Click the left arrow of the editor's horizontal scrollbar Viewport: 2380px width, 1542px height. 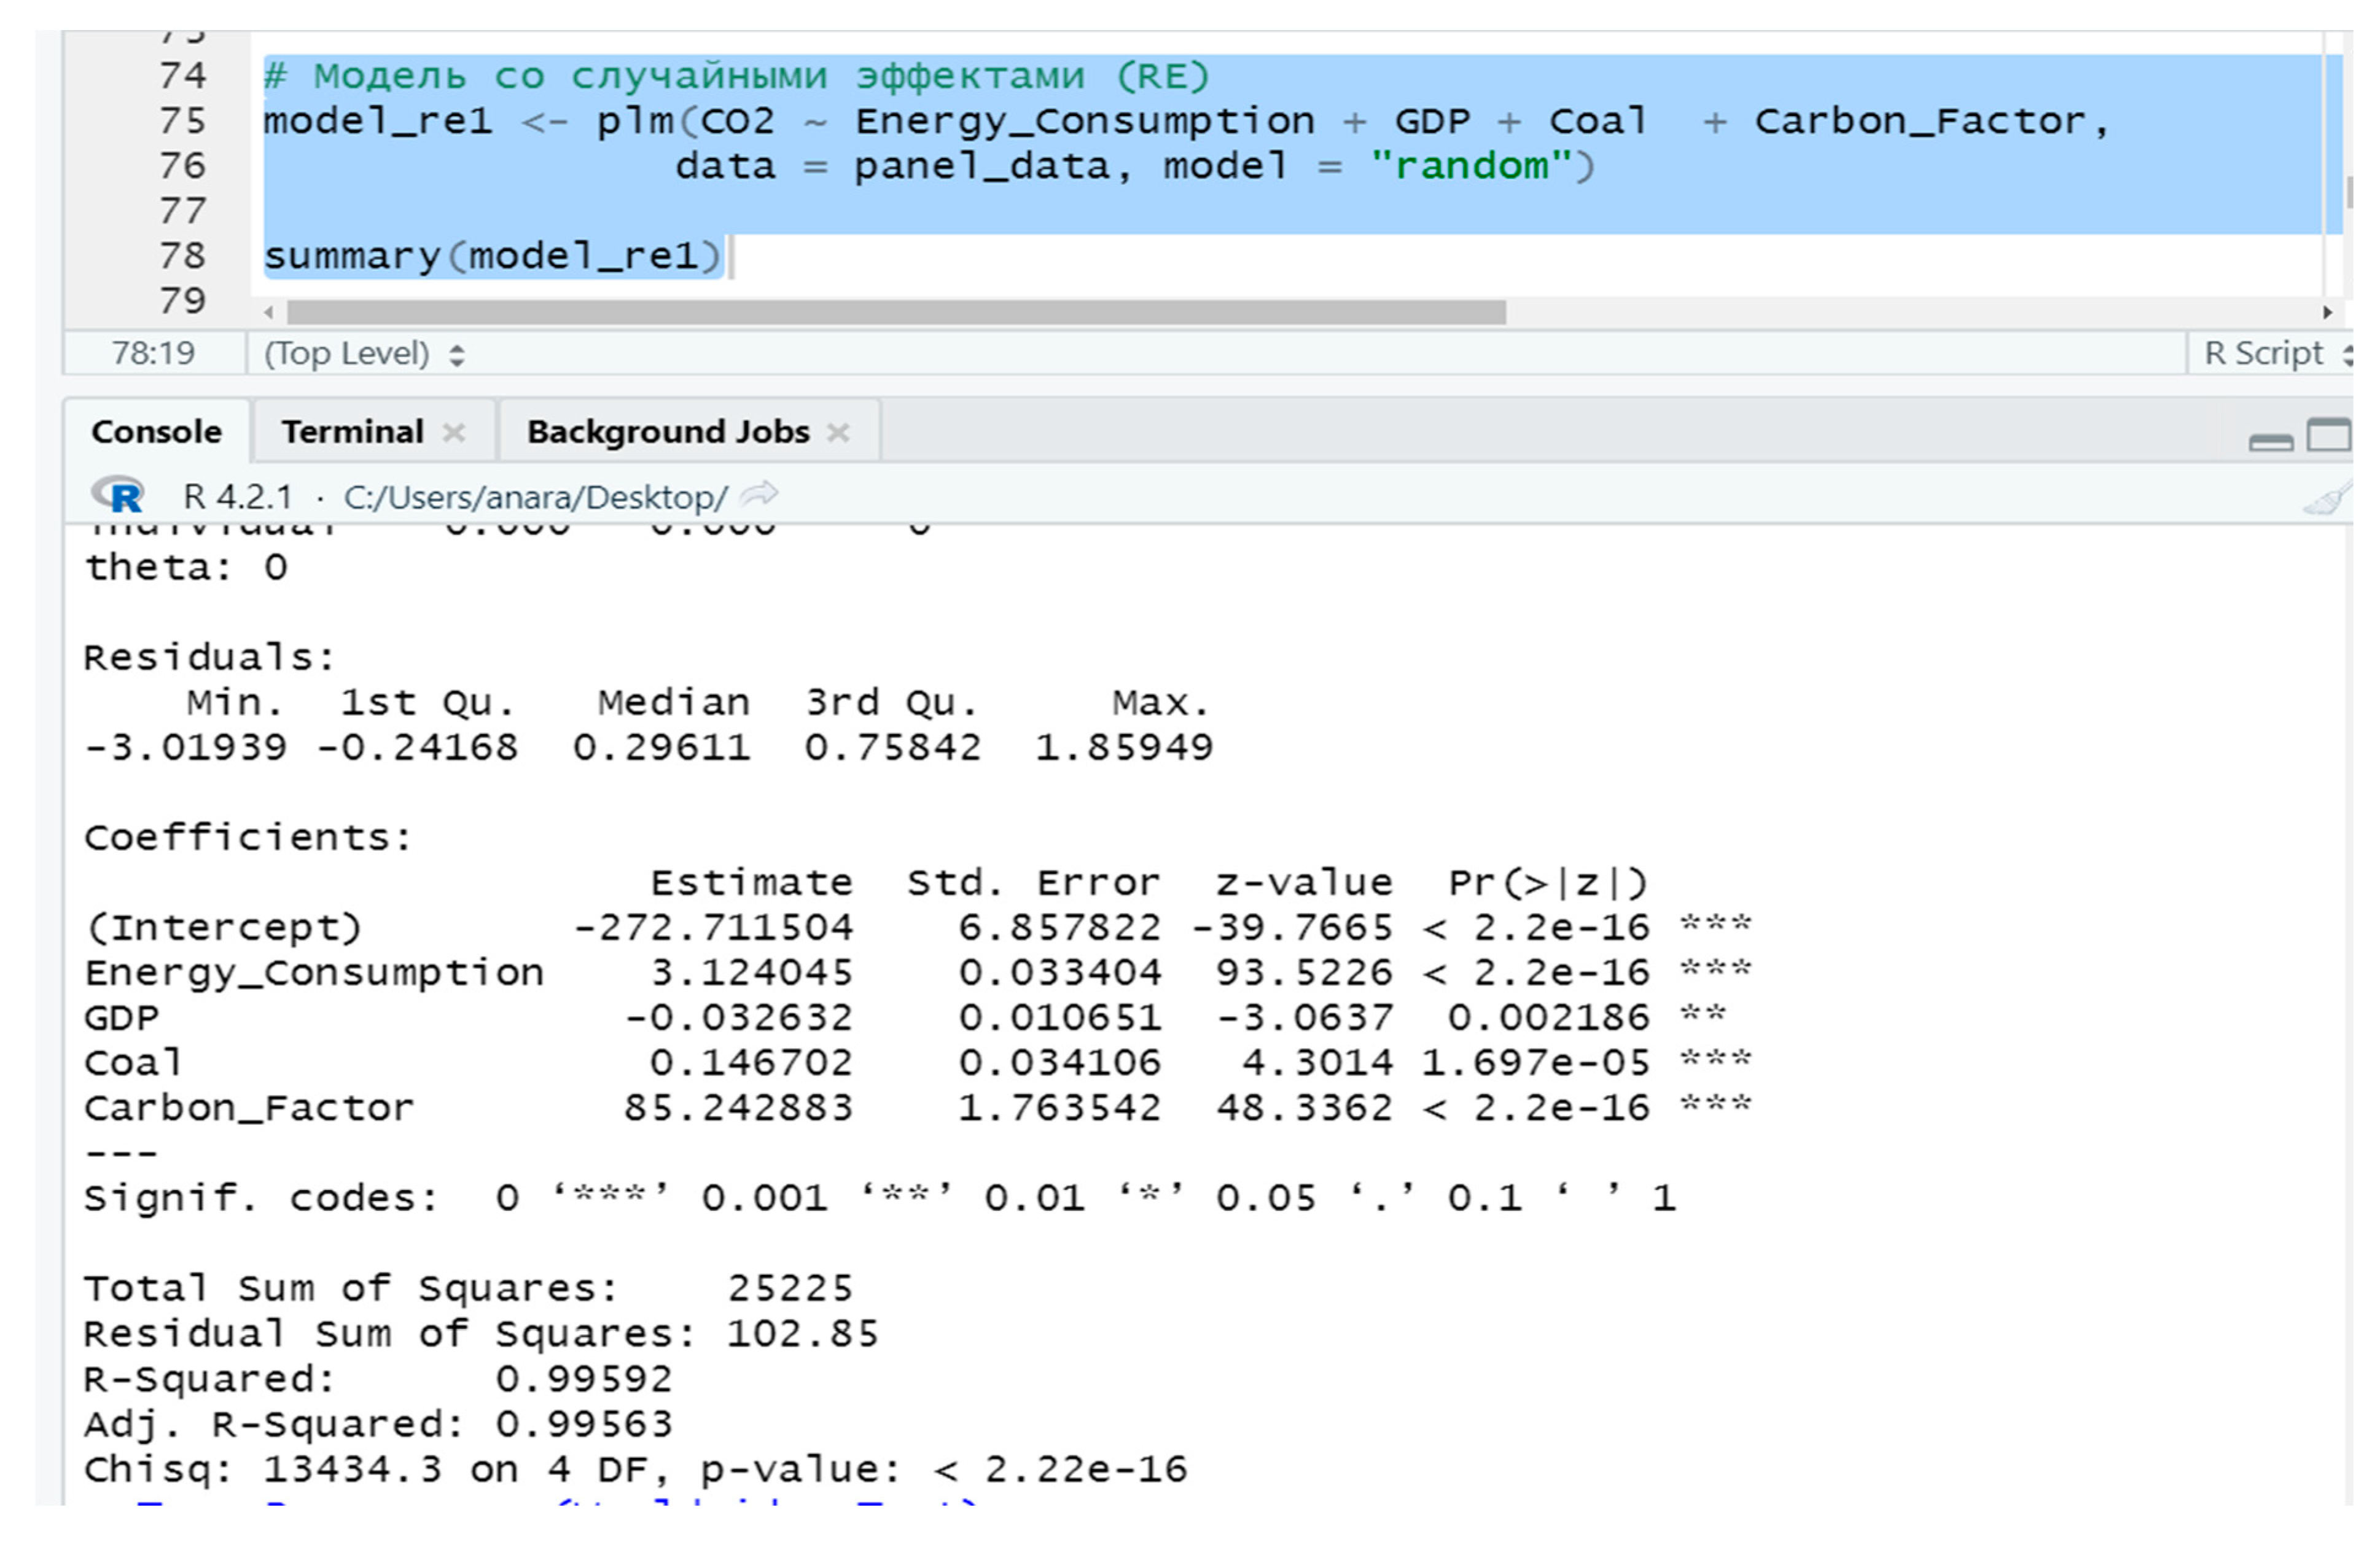pyautogui.click(x=268, y=312)
